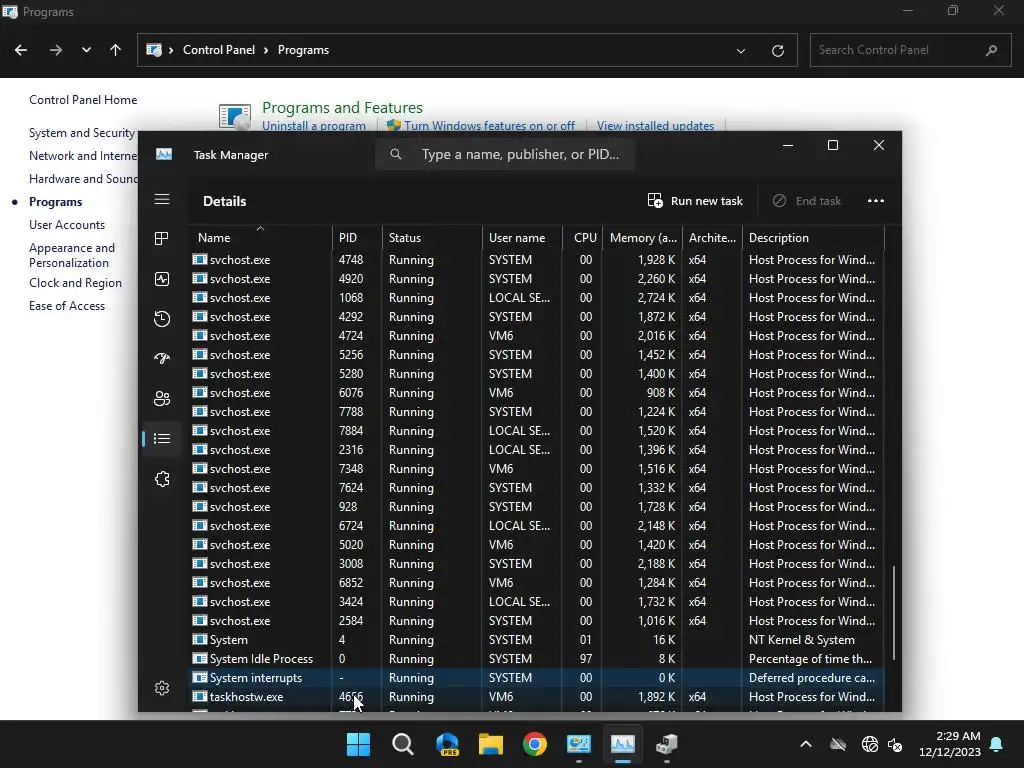Image resolution: width=1024 pixels, height=768 pixels.
Task: Open User Accounts in Control Panel
Action: 67,225
